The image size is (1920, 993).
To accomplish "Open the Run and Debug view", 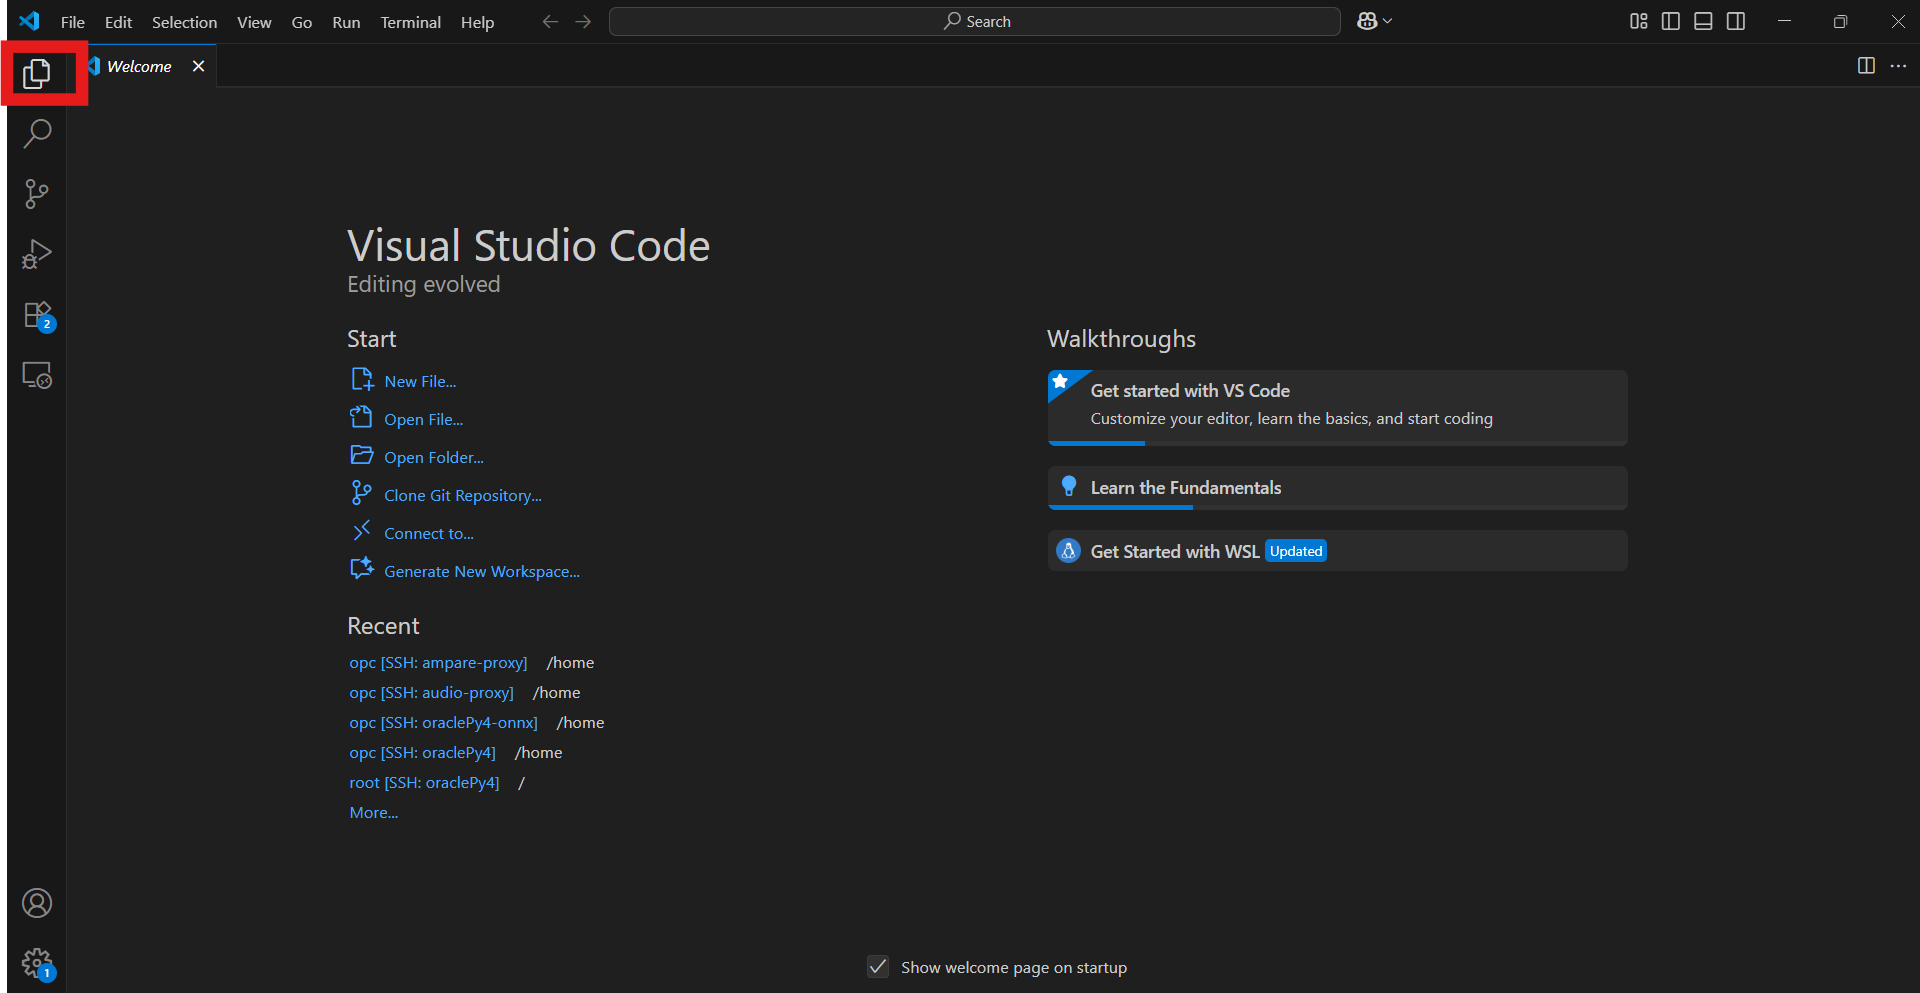I will click(37, 254).
